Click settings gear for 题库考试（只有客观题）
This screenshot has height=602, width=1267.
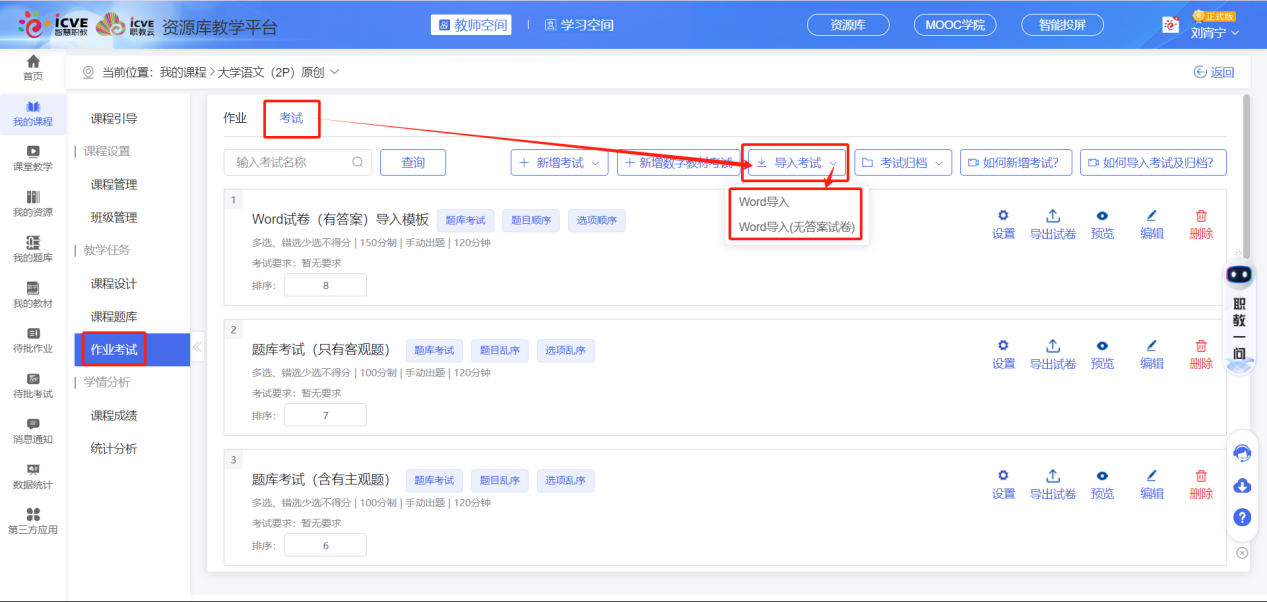pyautogui.click(x=1003, y=353)
